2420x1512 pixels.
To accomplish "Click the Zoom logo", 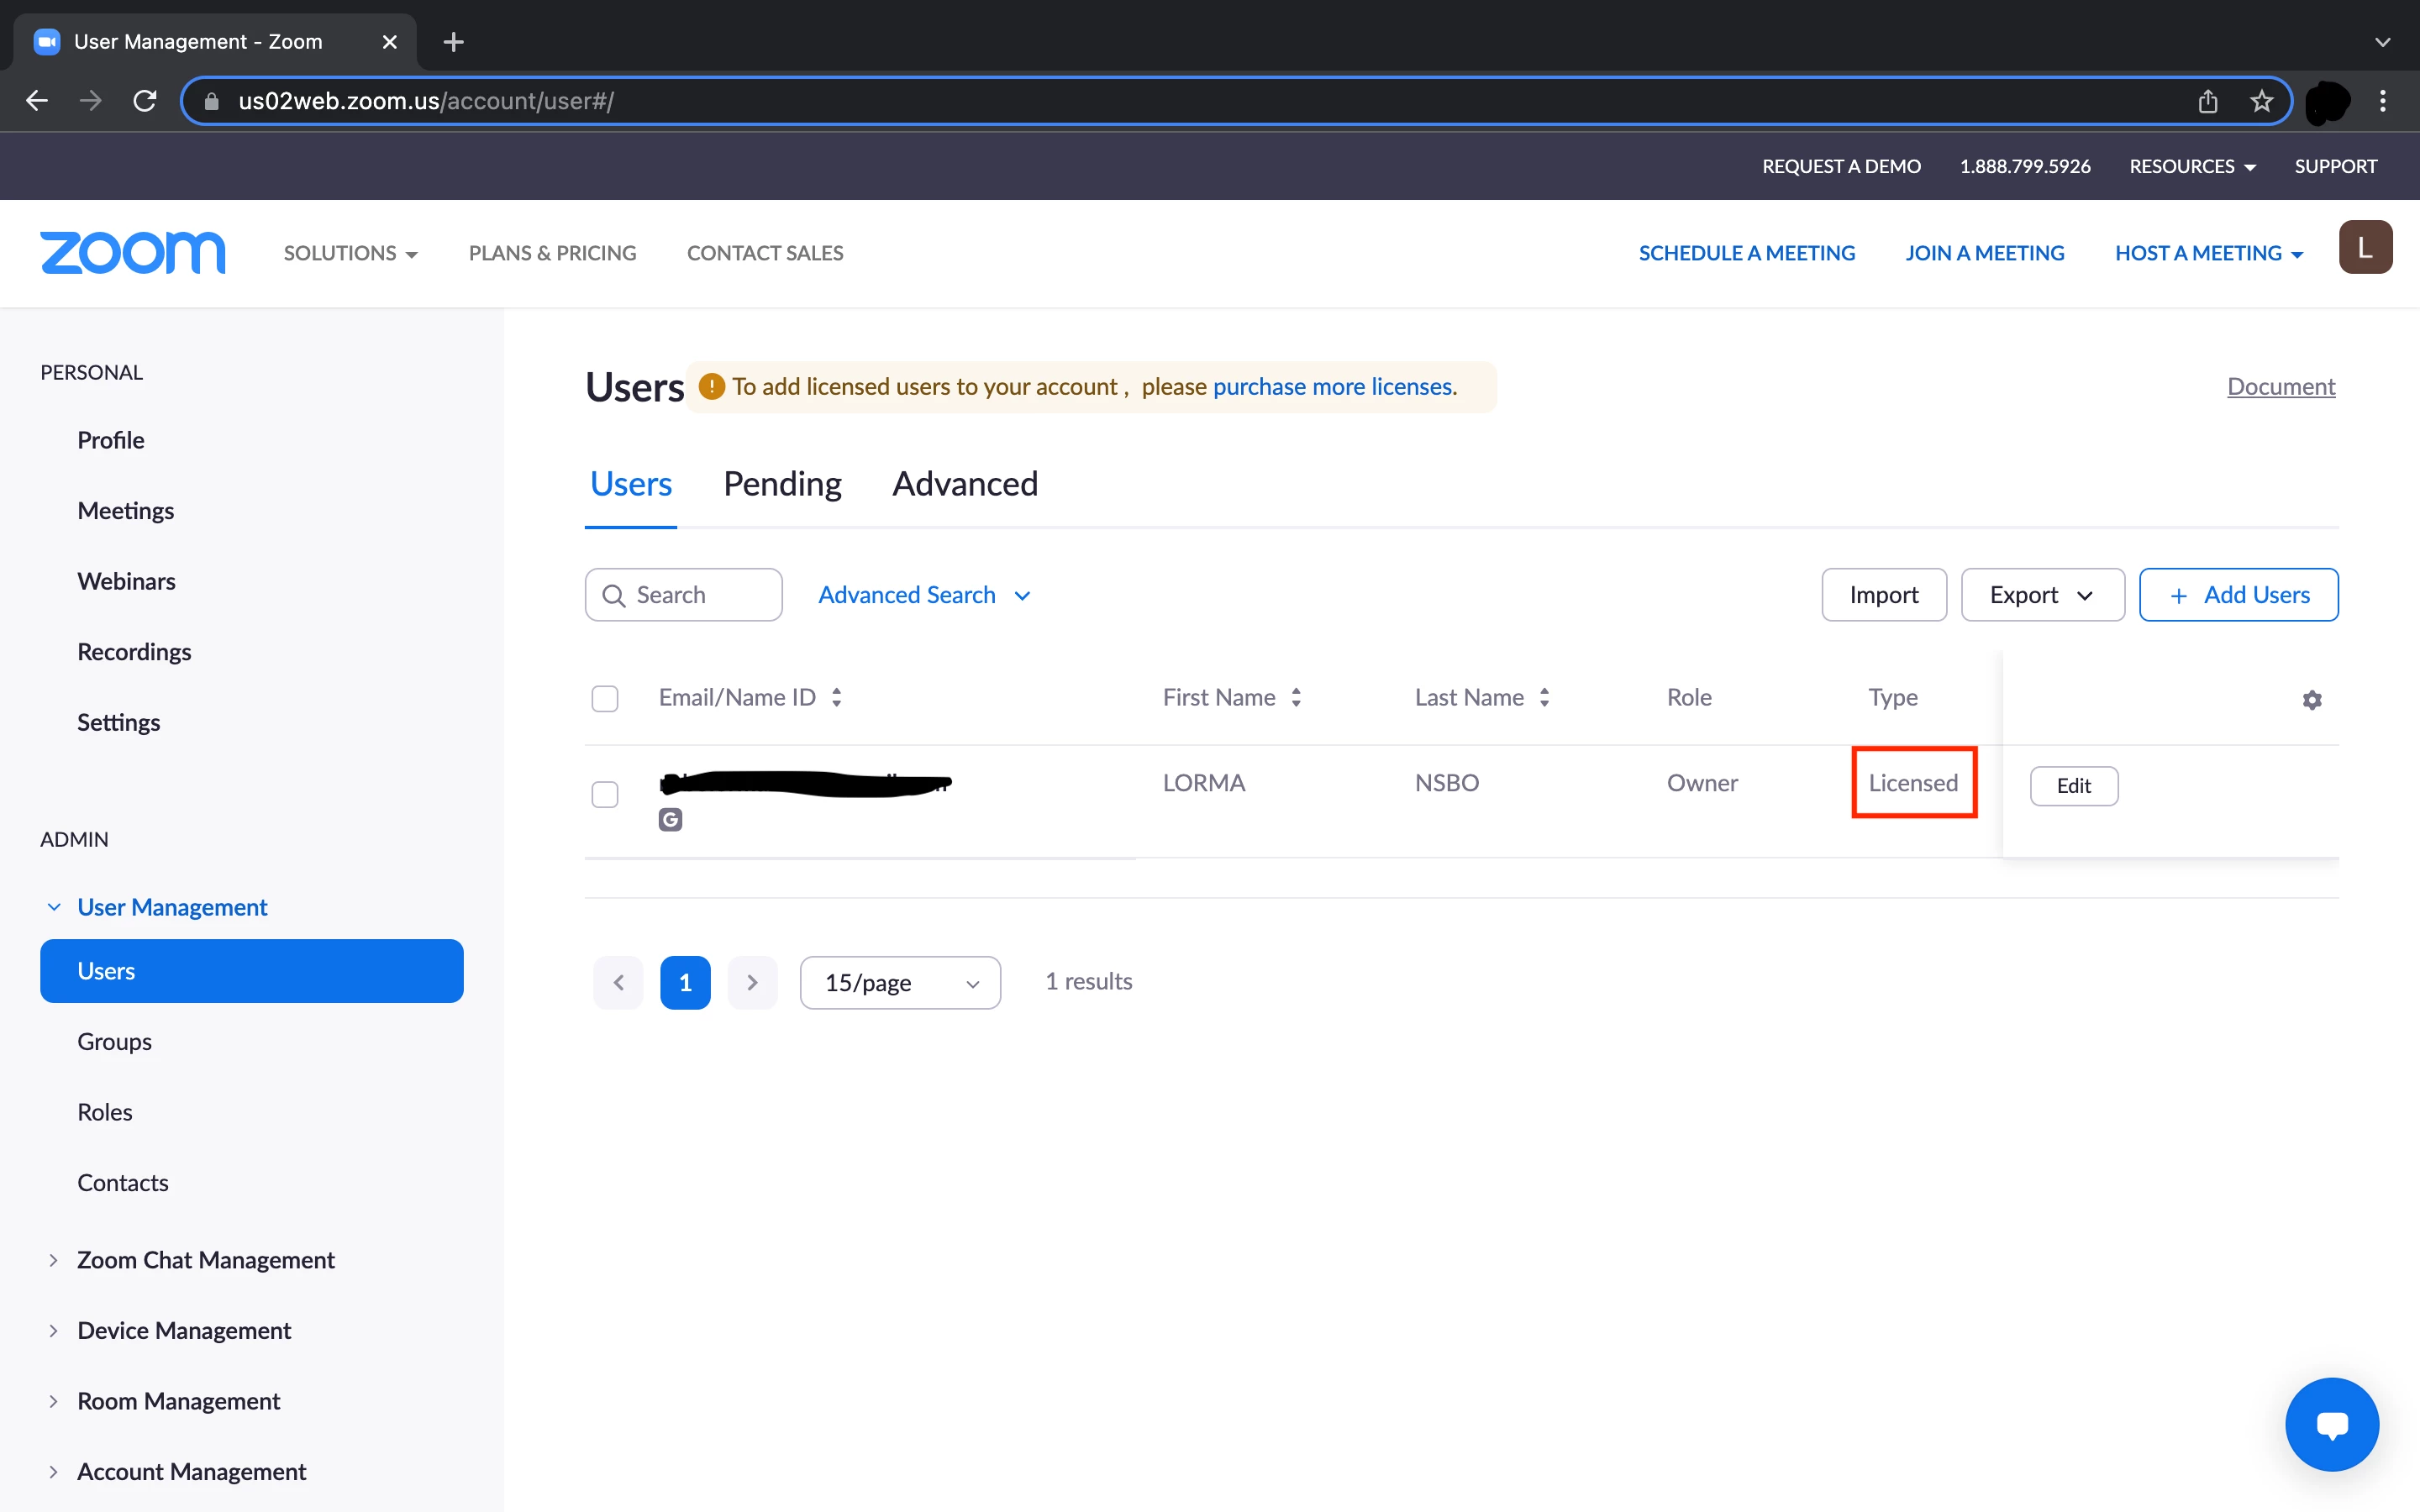I will pyautogui.click(x=133, y=252).
